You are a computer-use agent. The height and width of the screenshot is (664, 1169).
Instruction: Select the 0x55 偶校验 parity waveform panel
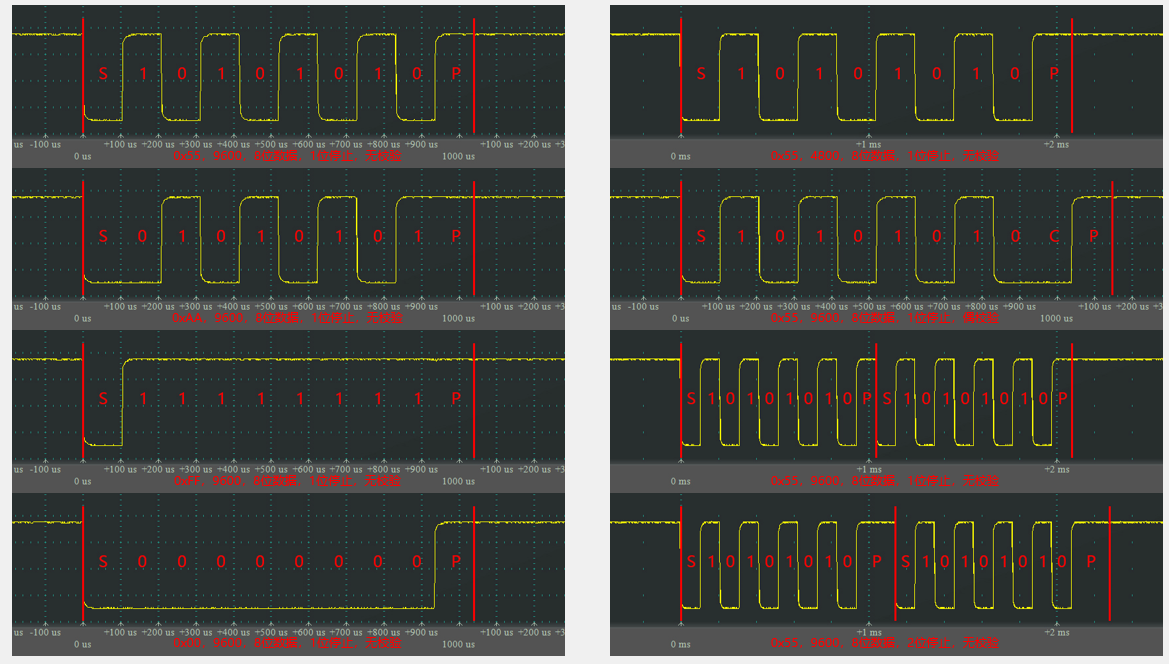coord(886,249)
